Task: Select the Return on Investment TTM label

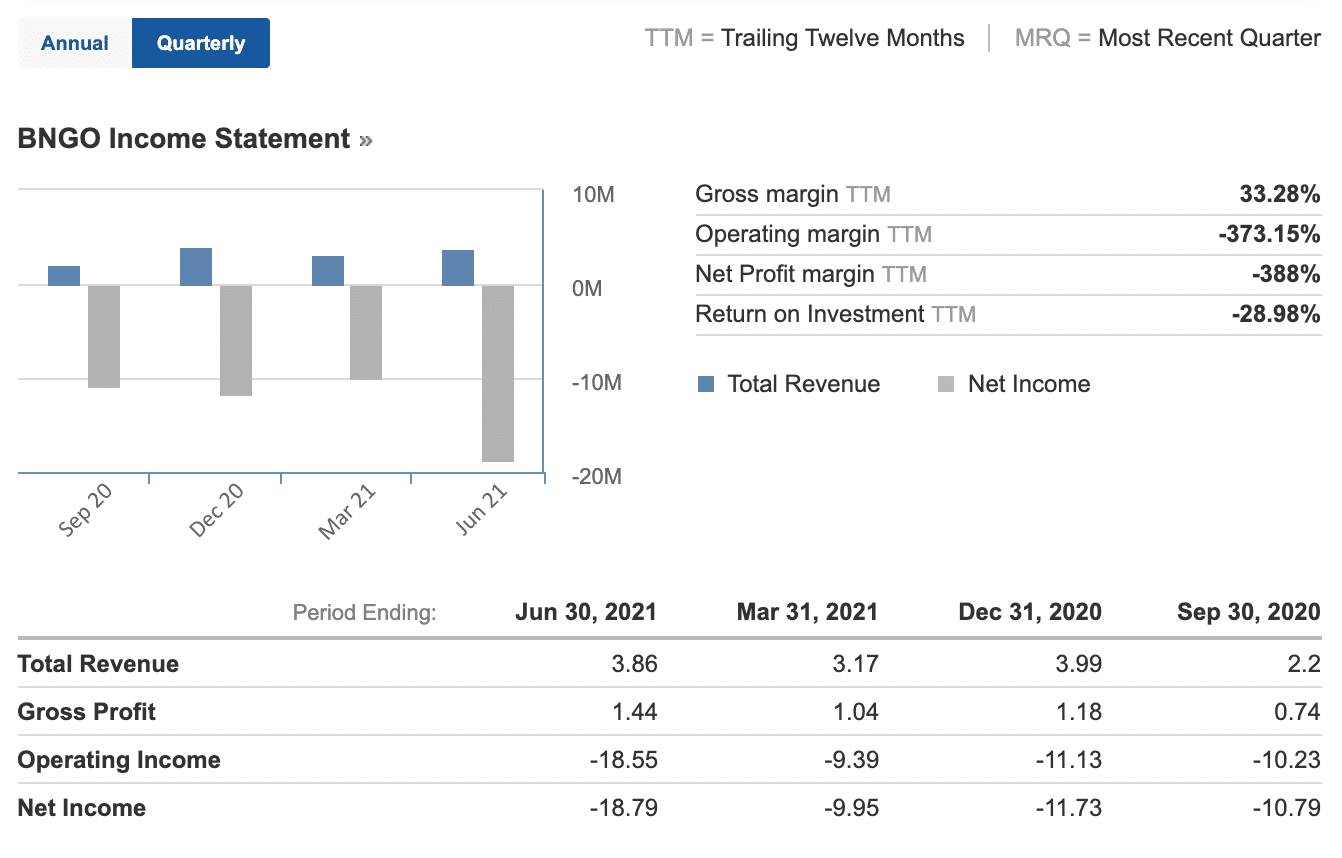Action: coord(836,314)
